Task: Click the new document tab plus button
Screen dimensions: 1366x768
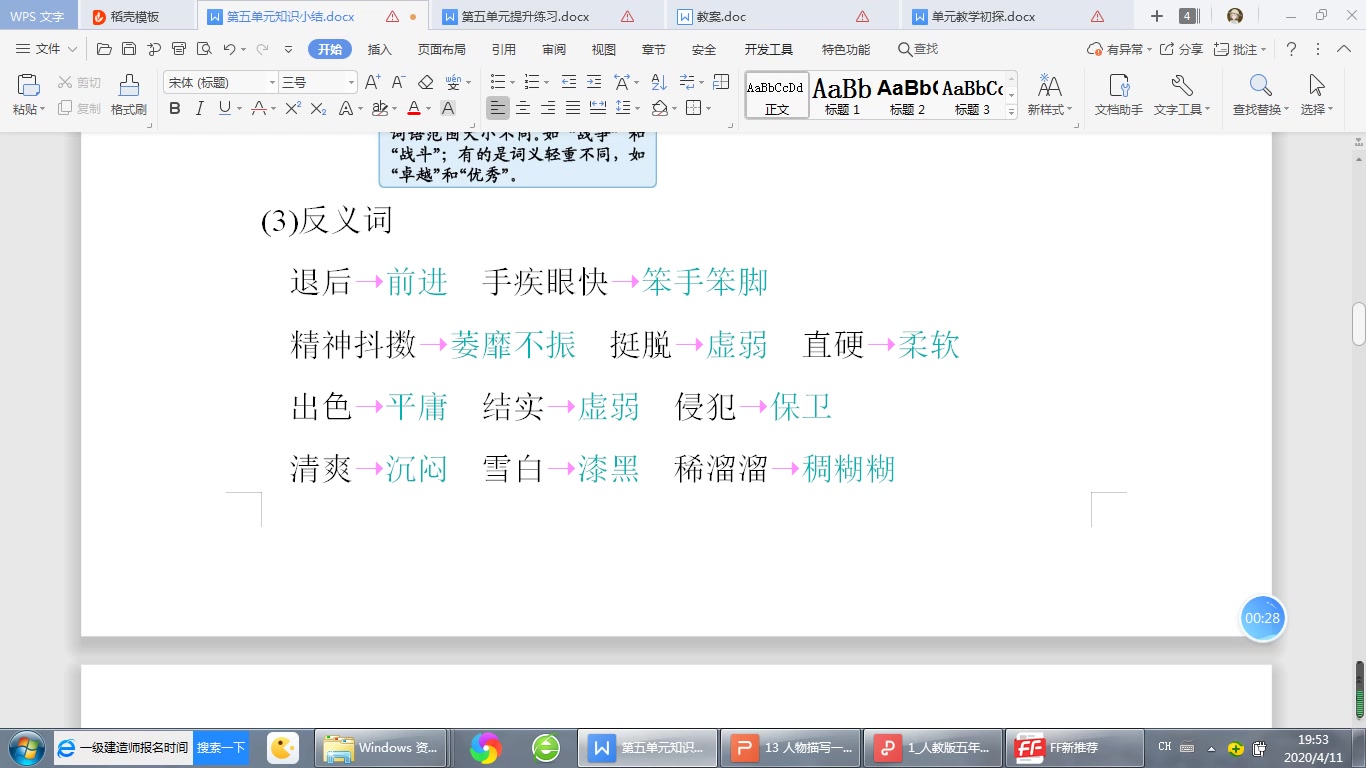Action: (1157, 16)
